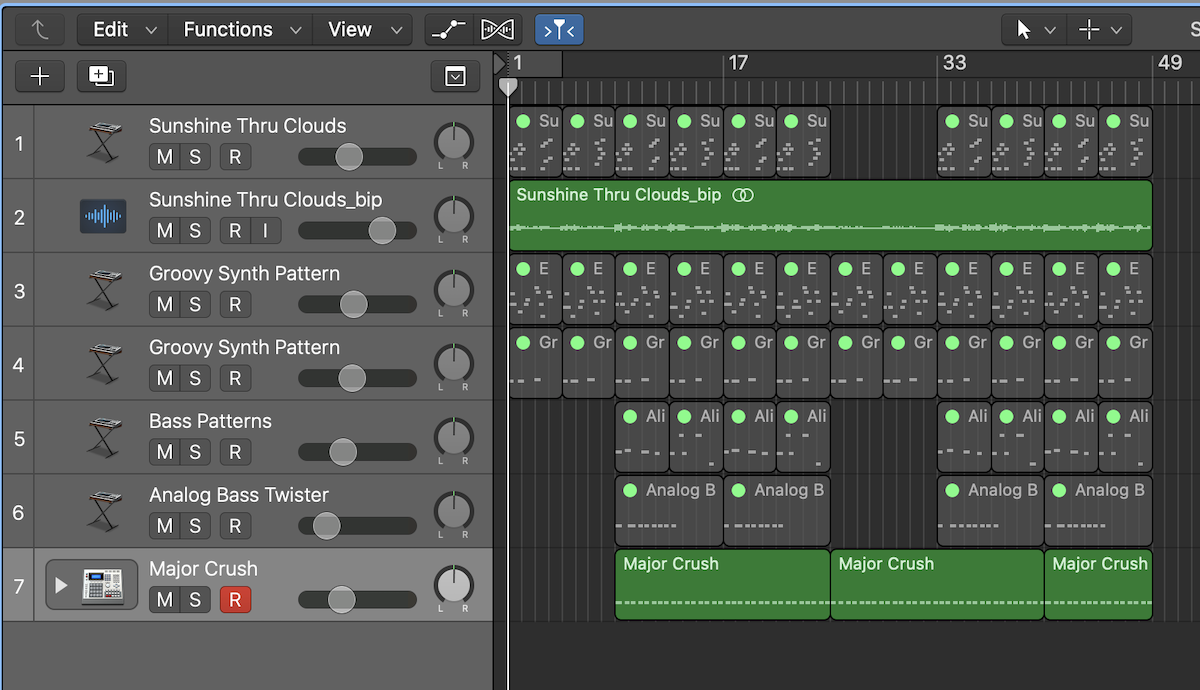Solo the Sunshine Thru Clouds track
The height and width of the screenshot is (690, 1200).
(x=195, y=157)
